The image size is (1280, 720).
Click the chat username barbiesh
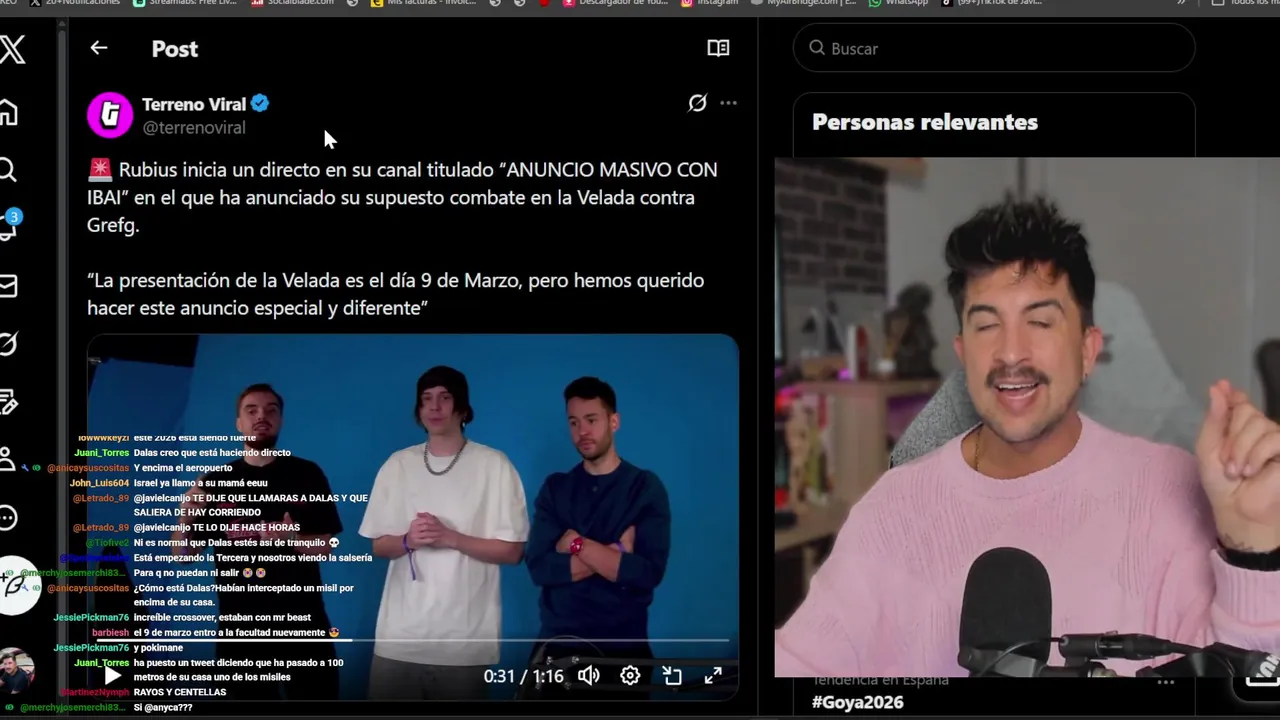pos(111,633)
